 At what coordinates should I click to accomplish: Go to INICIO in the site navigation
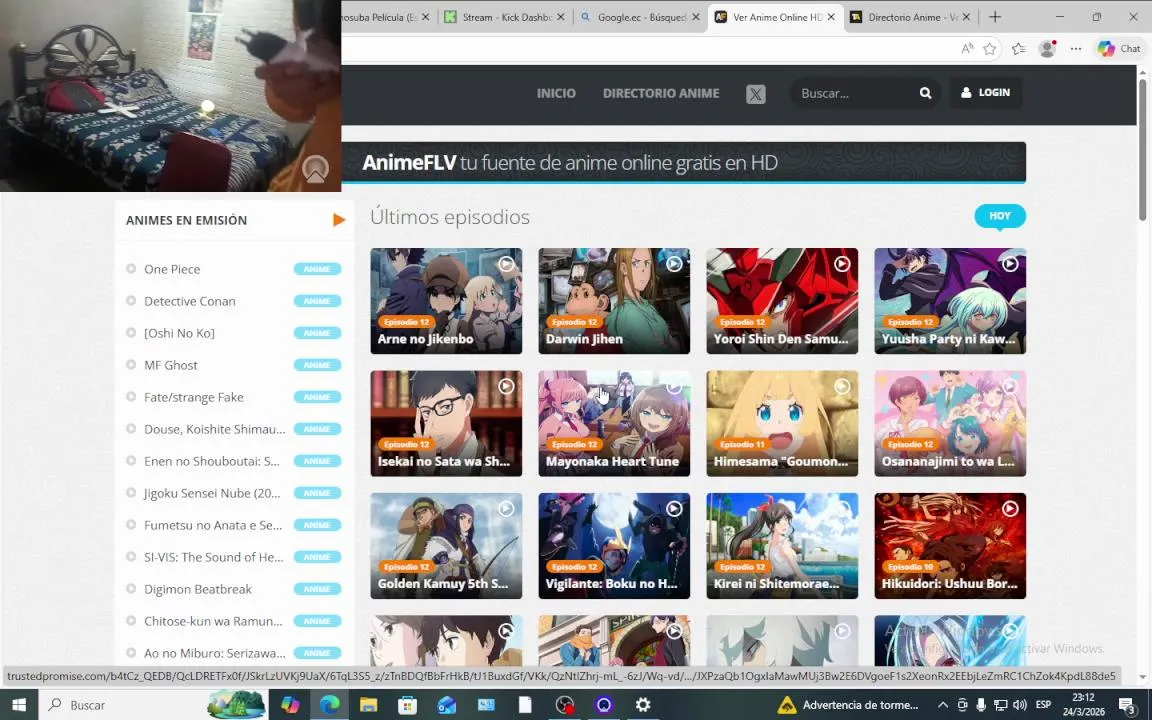556,93
